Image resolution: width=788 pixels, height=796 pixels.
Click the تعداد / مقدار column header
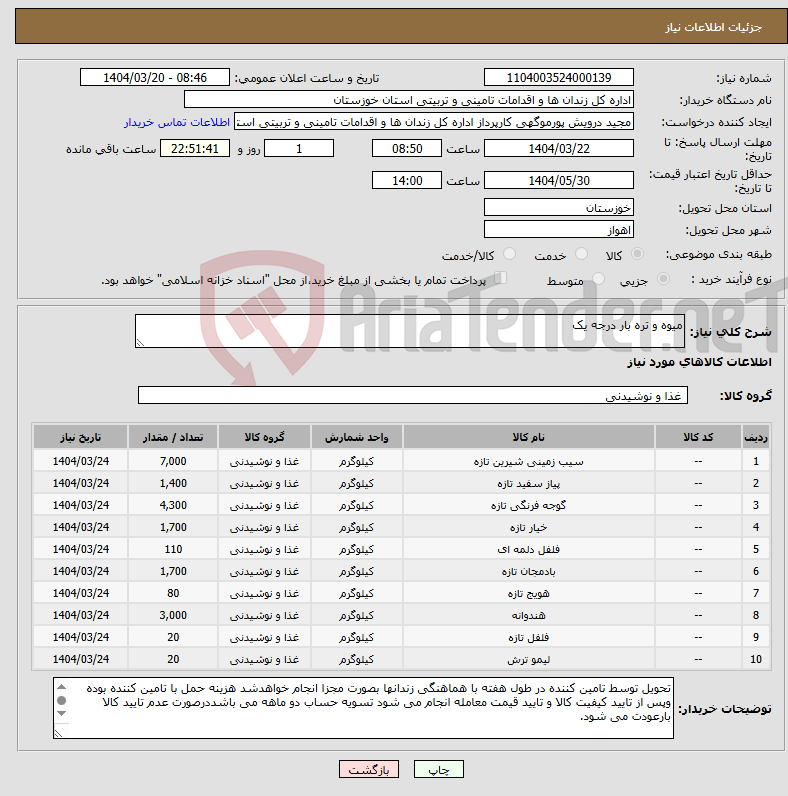173,437
